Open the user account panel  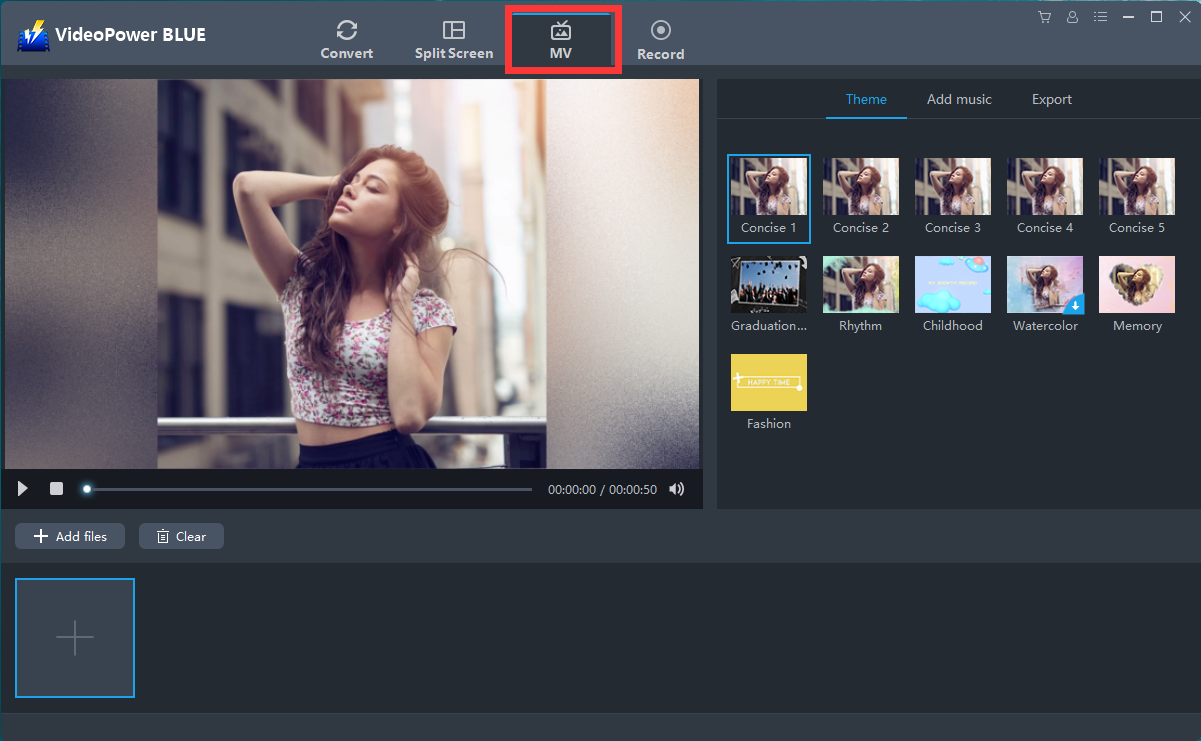click(1072, 17)
